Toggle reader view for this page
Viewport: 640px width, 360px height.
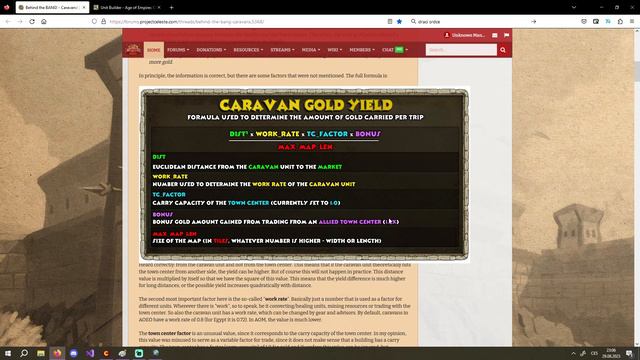click(x=390, y=21)
